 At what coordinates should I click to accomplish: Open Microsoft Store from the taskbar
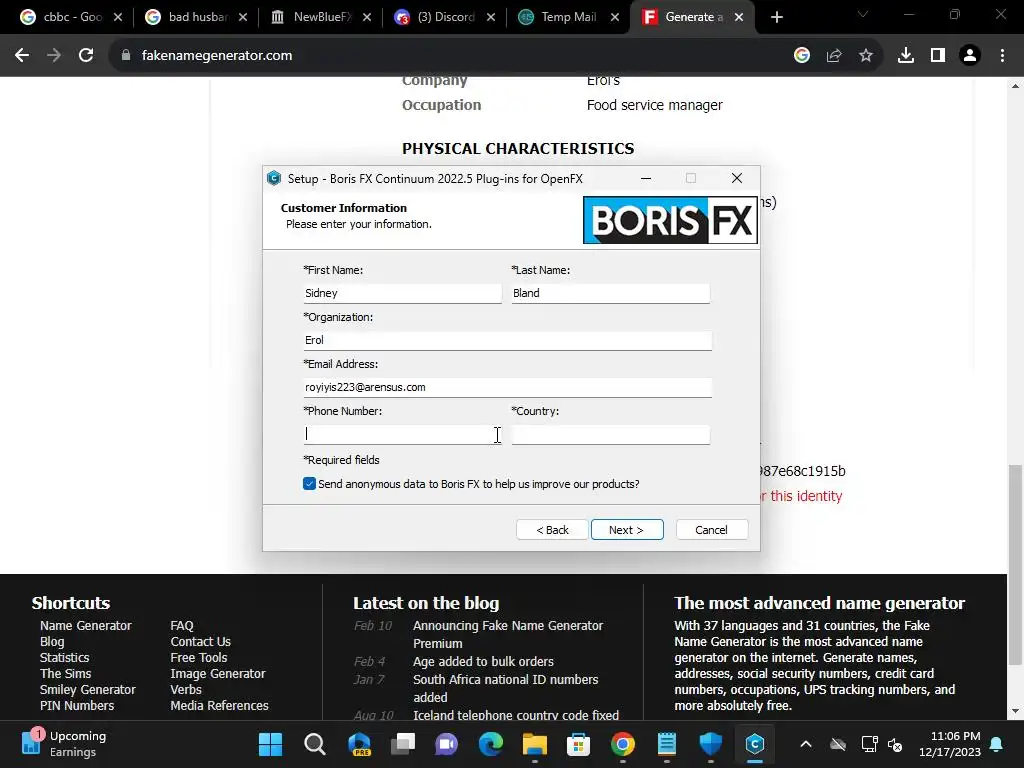pyautogui.click(x=578, y=744)
